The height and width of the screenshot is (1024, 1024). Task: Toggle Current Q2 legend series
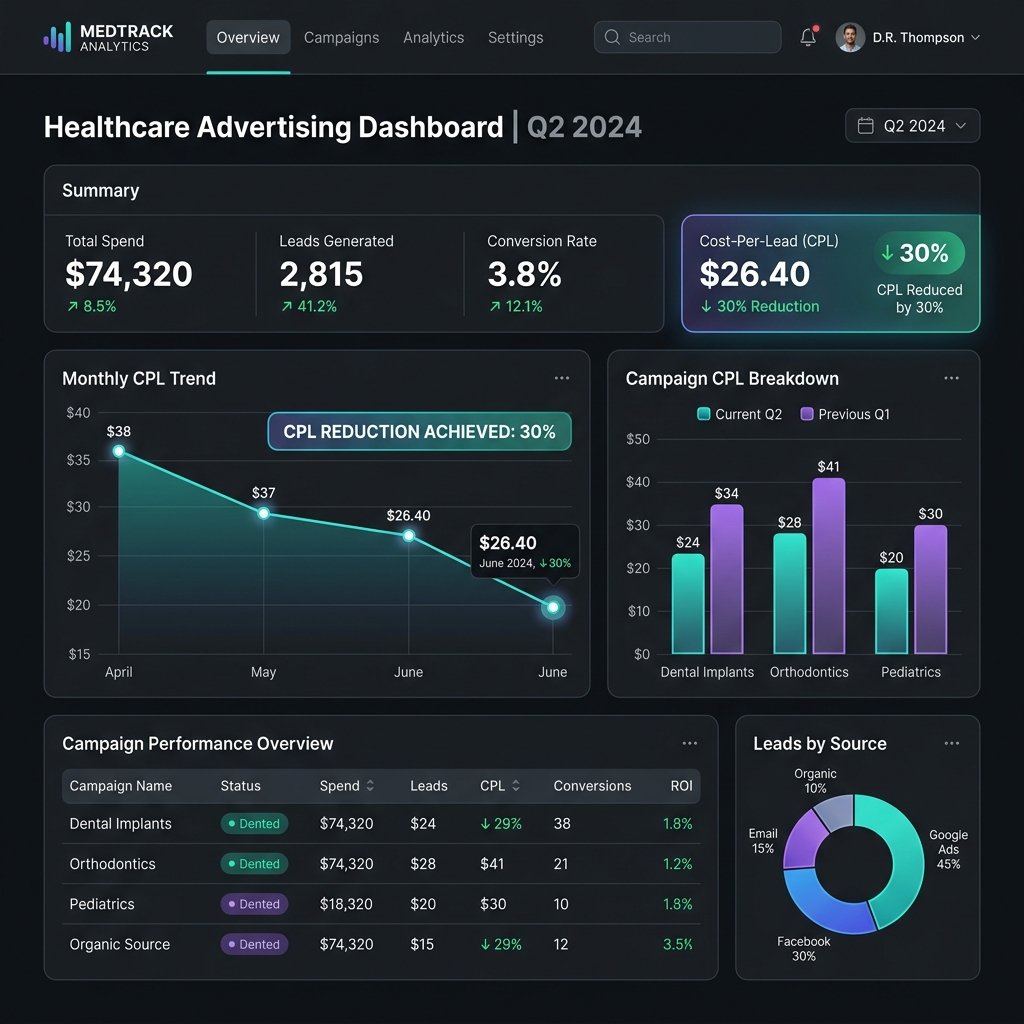coord(739,414)
